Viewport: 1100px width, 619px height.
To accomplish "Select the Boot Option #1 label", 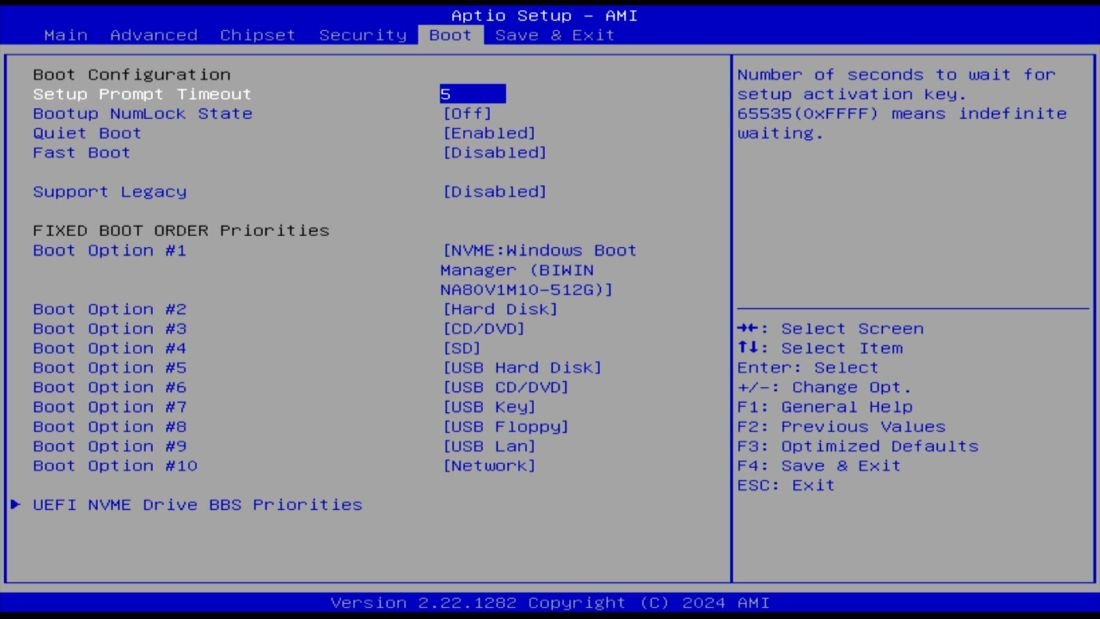I will 109,251.
